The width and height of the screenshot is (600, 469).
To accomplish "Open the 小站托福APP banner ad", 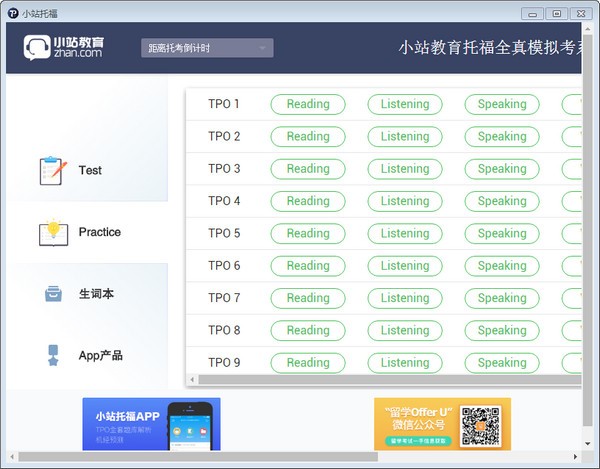I will point(151,423).
